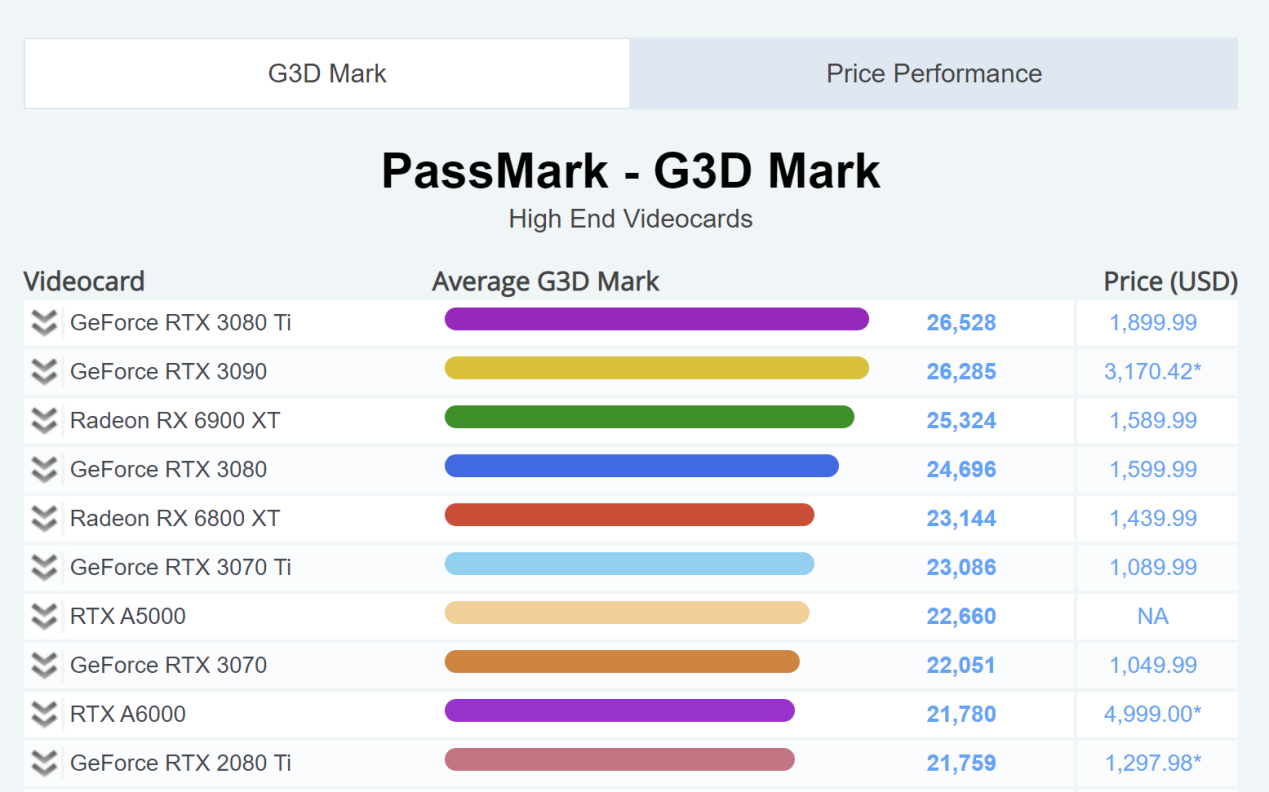Click the GeForce RTX 3070 Ti chevron icon
This screenshot has width=1269, height=792.
[x=43, y=568]
